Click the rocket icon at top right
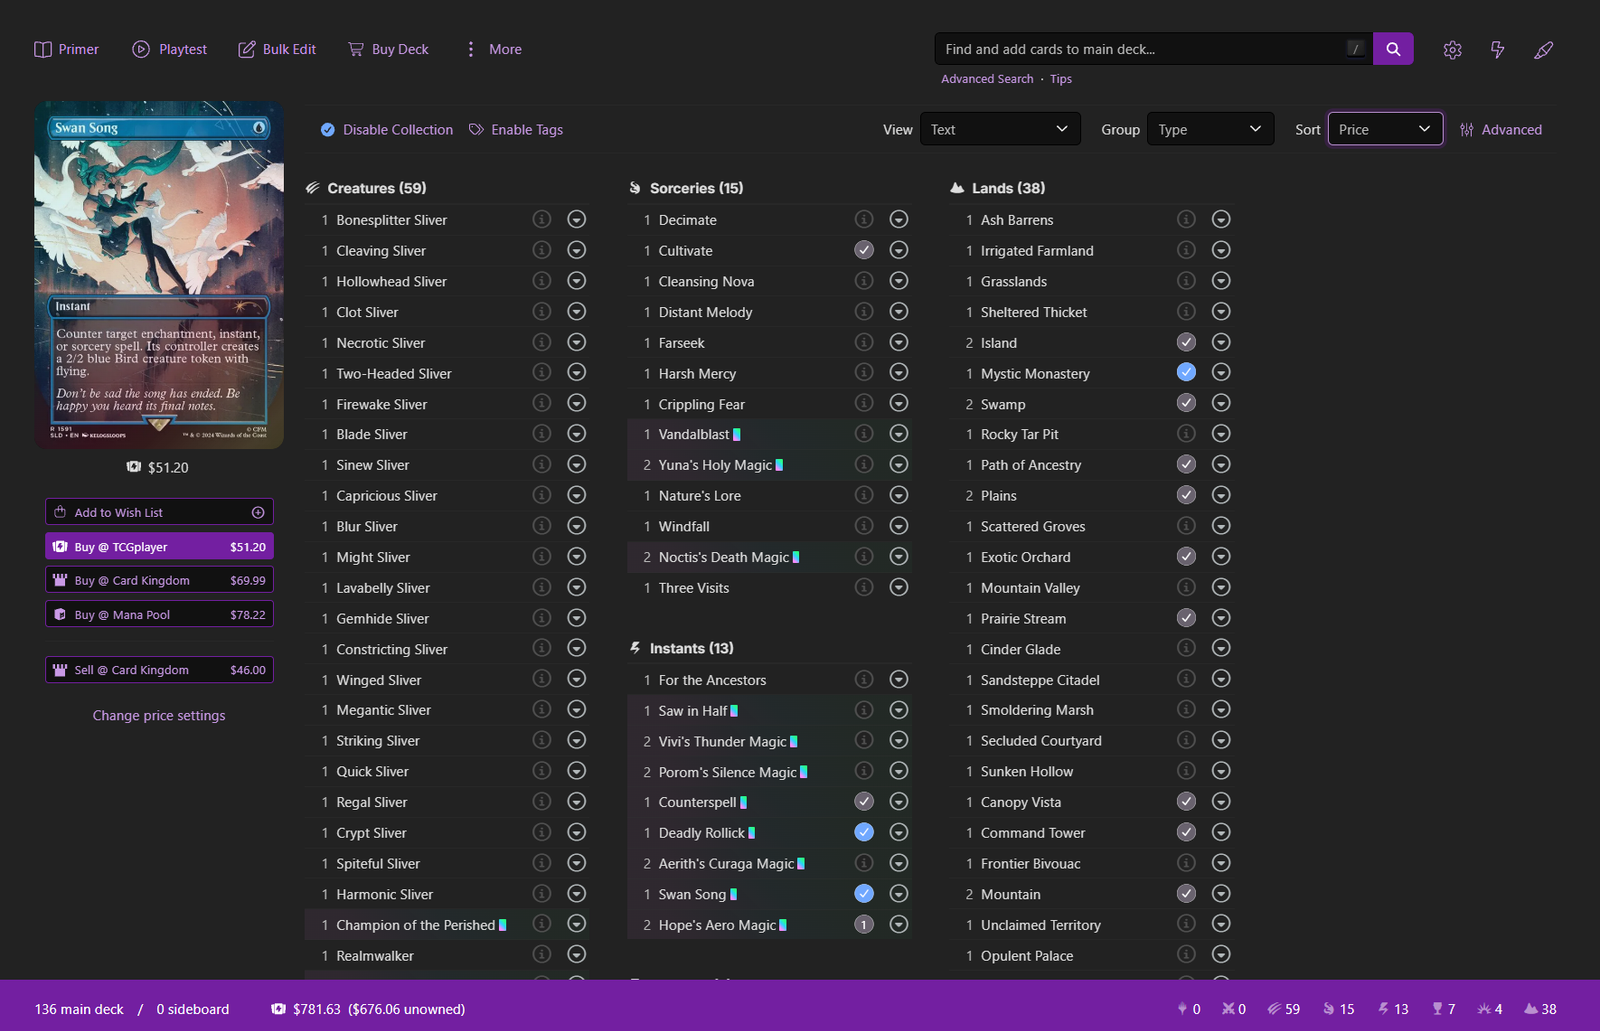Viewport: 1600px width, 1031px height. [x=1544, y=50]
